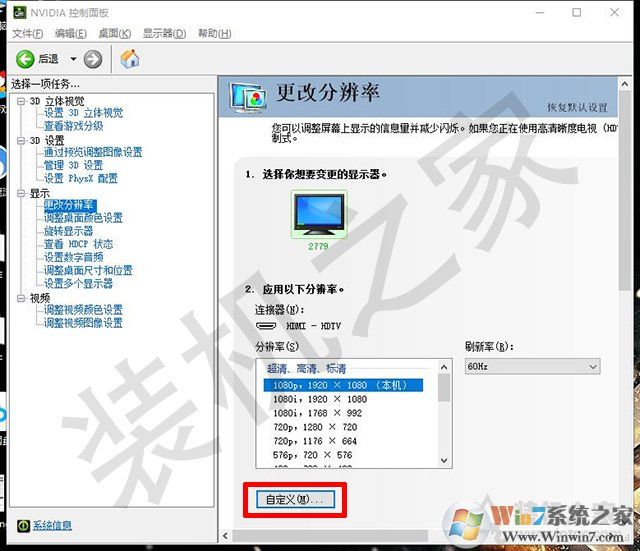
Task: Open the 编辑(E) menu
Action: [71, 33]
